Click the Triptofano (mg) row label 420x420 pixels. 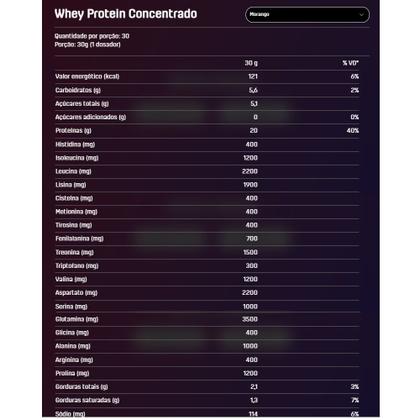77,266
